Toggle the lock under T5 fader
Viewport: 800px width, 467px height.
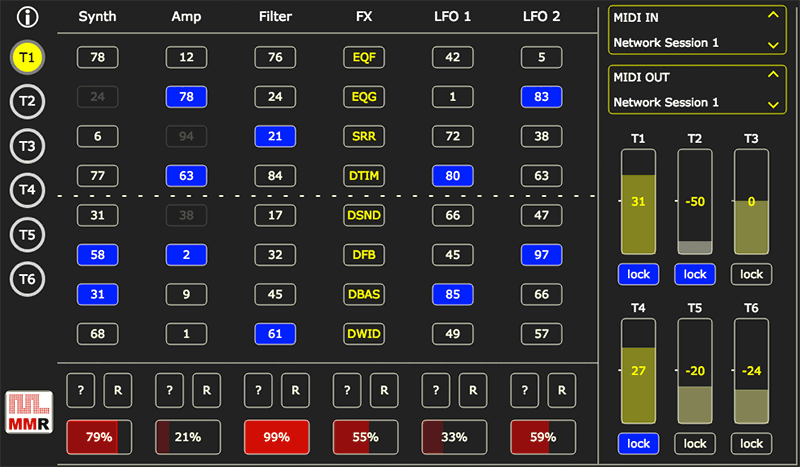695,443
